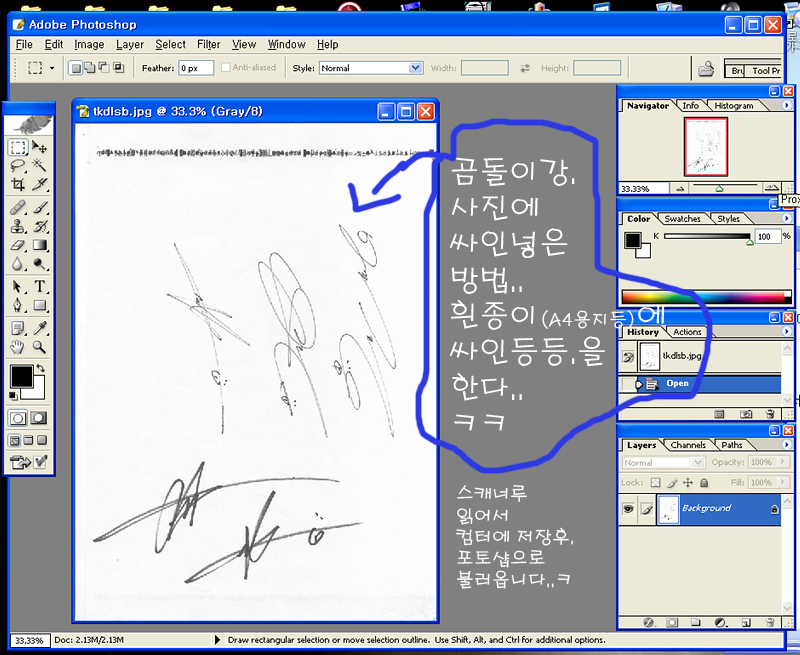Select the Type tool
The image size is (800, 655).
point(40,287)
